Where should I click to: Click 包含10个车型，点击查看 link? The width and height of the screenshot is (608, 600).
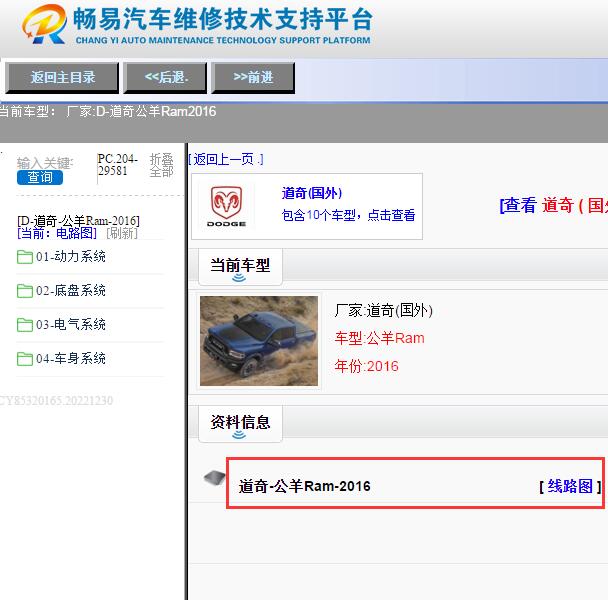[348, 215]
